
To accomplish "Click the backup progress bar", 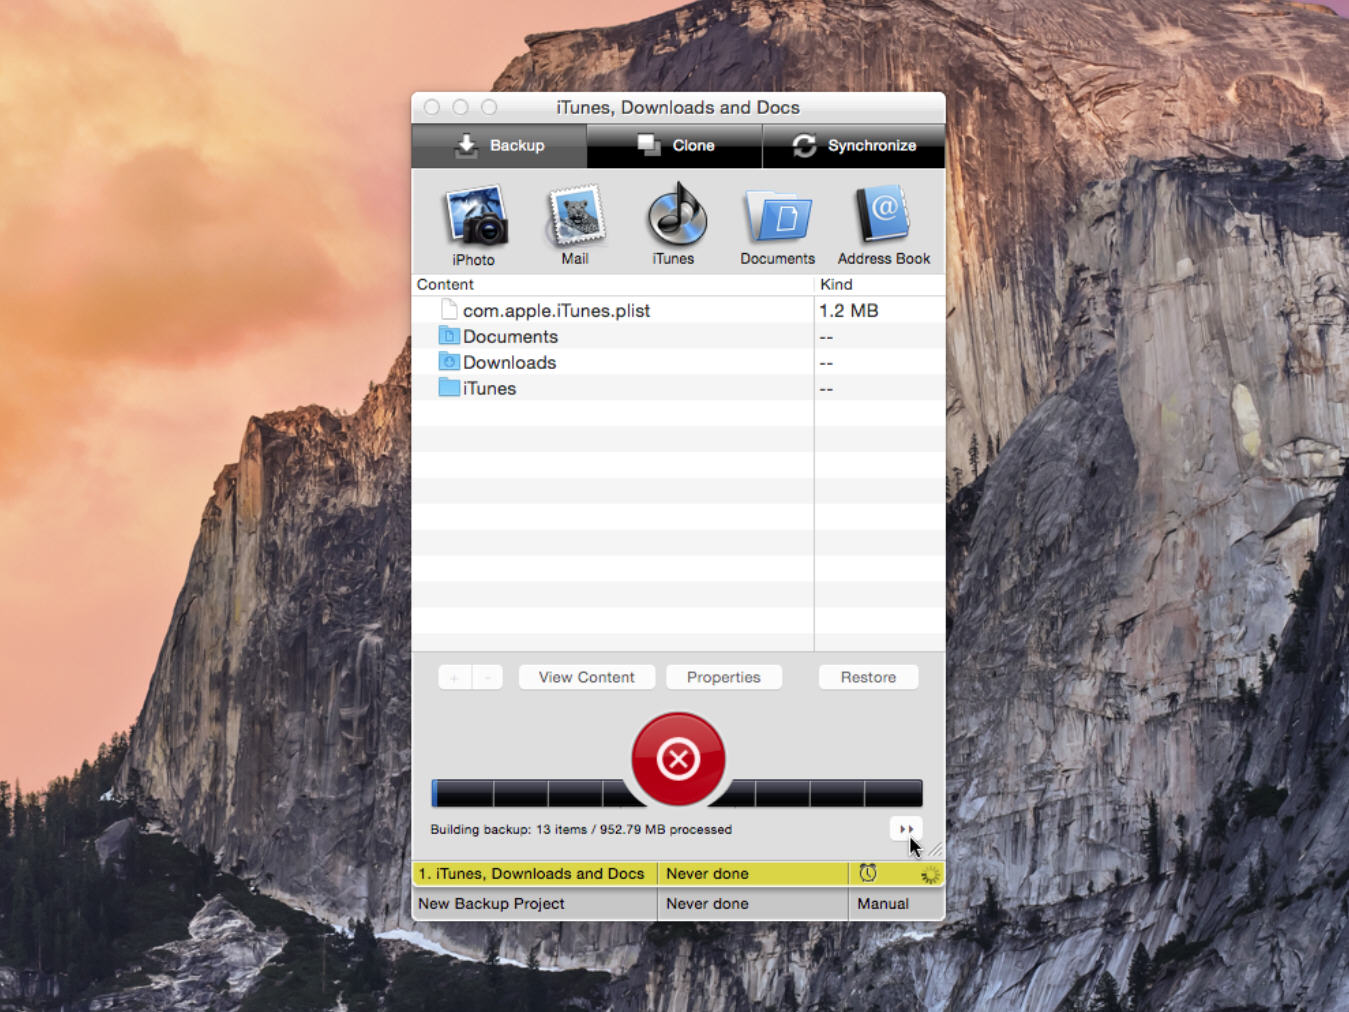I will (677, 794).
